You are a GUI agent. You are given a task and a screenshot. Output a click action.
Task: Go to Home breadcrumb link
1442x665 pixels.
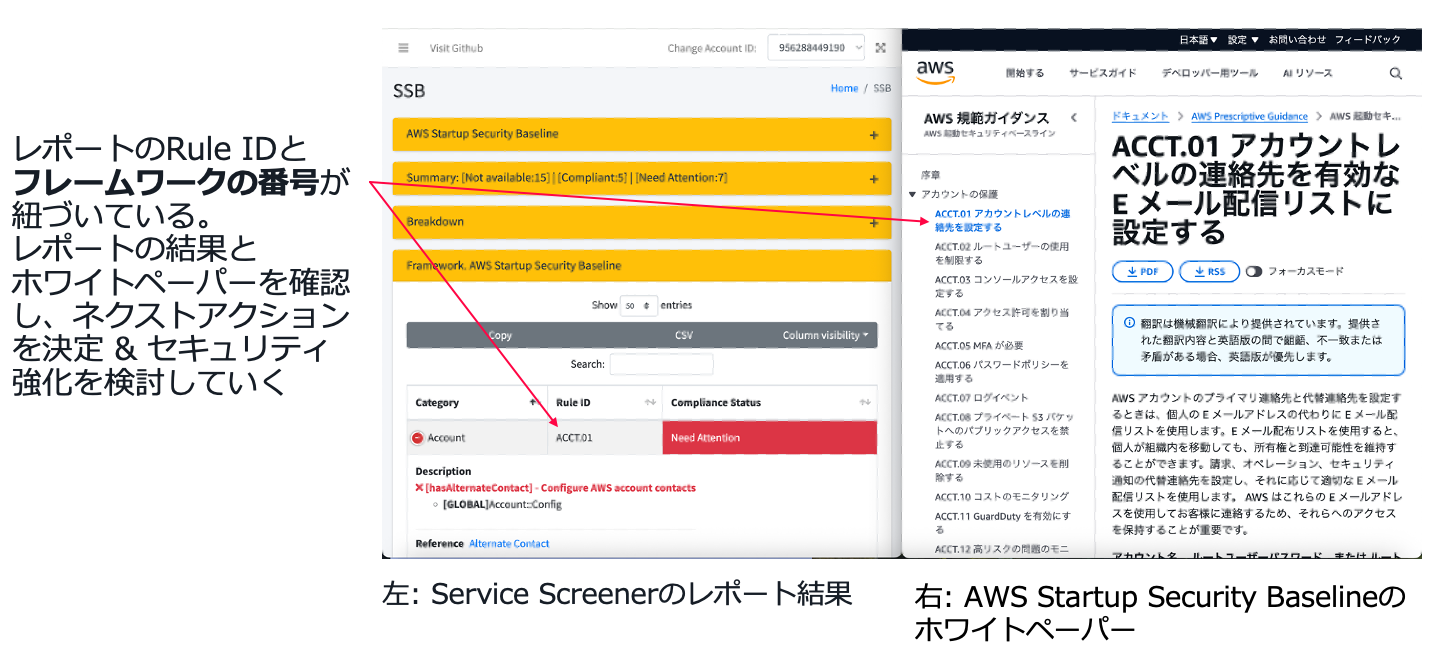tap(844, 88)
